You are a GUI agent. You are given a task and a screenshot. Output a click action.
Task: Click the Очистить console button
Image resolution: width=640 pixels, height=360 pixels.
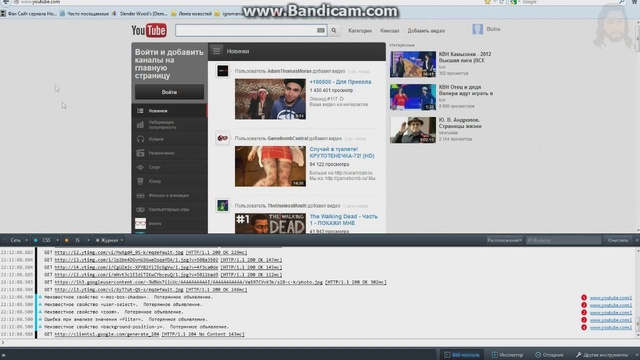[x=618, y=240]
